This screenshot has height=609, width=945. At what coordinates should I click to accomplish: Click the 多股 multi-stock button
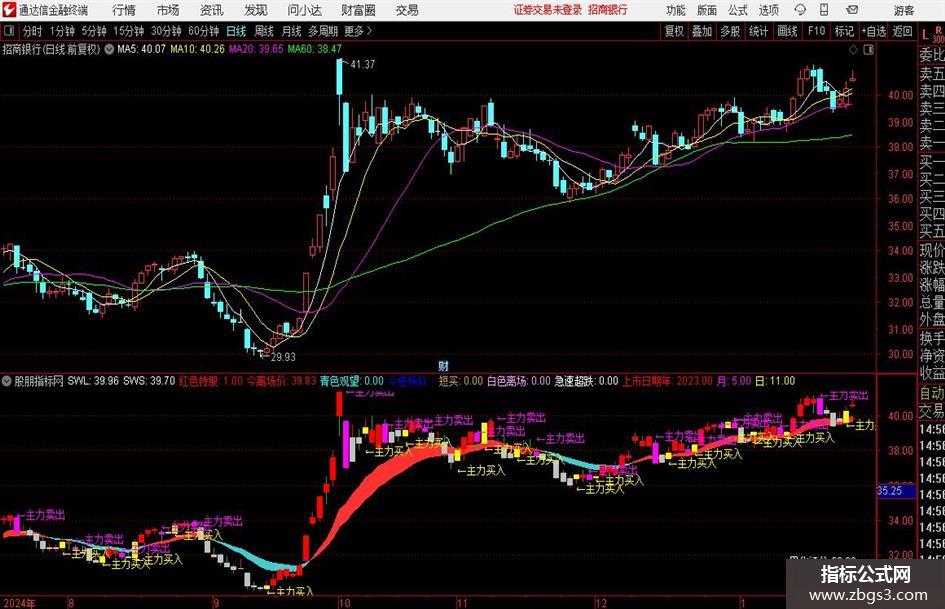pyautogui.click(x=730, y=31)
